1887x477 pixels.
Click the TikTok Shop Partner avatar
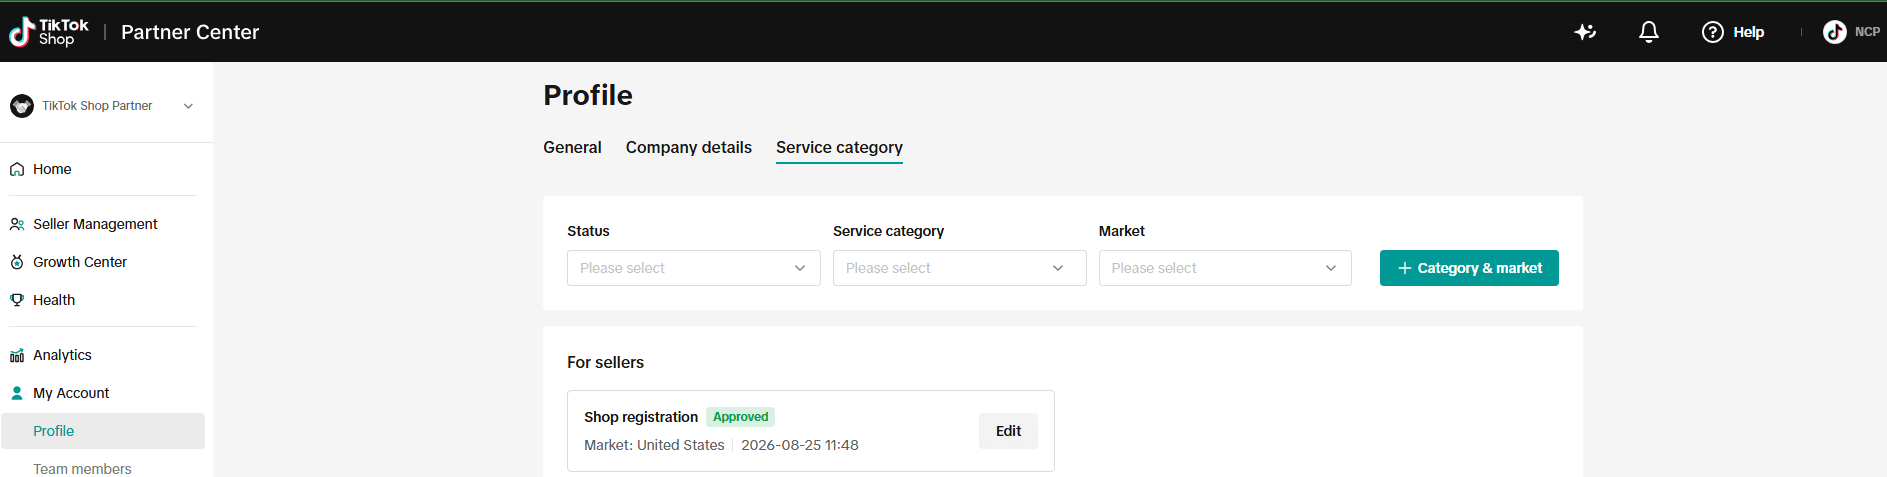click(22, 106)
